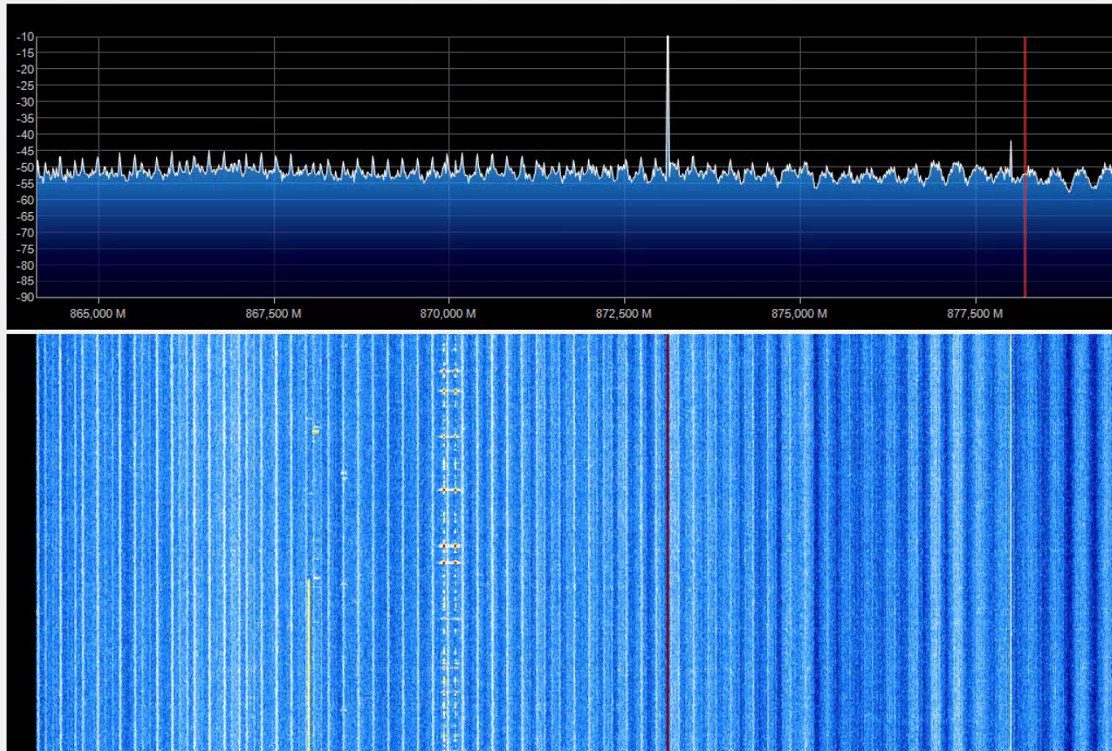Screen dimensions: 1112x751
Task: Click the 867,500 M frequency label
Action: point(273,313)
